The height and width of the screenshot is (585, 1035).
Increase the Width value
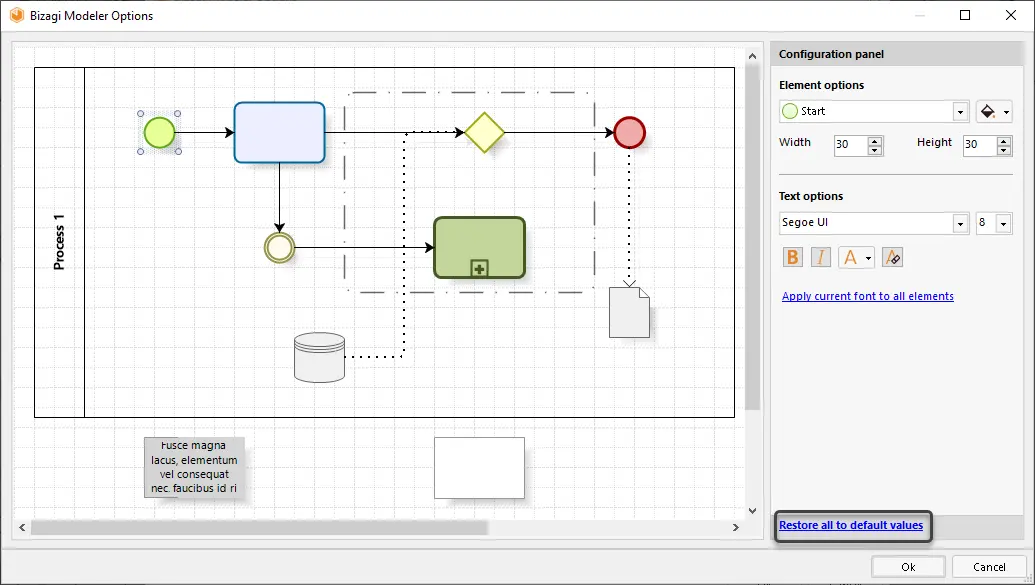point(875,140)
